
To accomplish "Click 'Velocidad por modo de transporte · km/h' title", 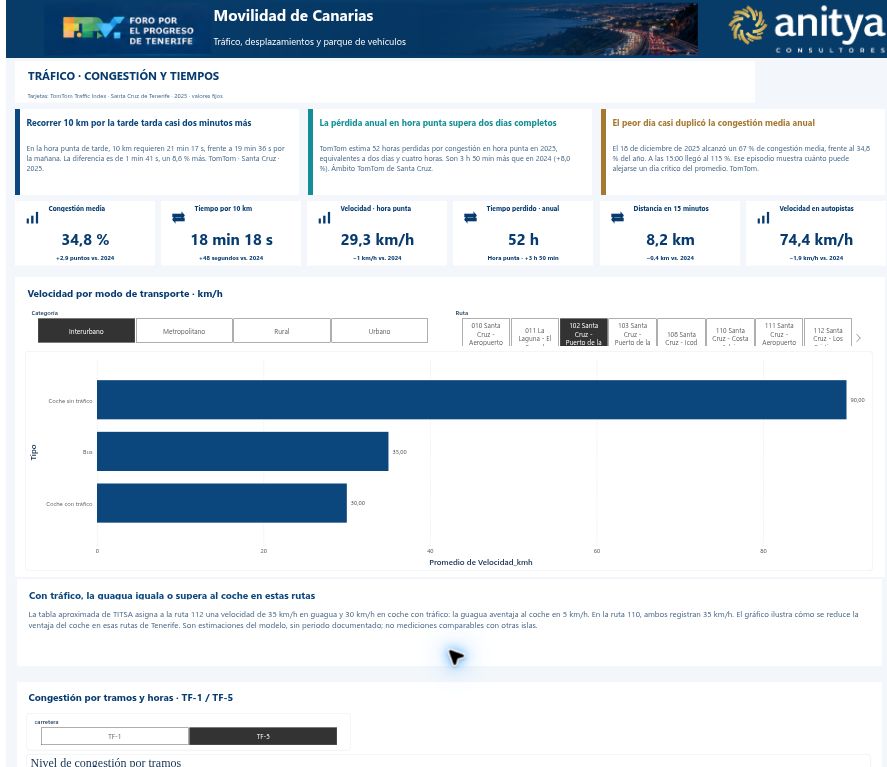I will (x=125, y=294).
